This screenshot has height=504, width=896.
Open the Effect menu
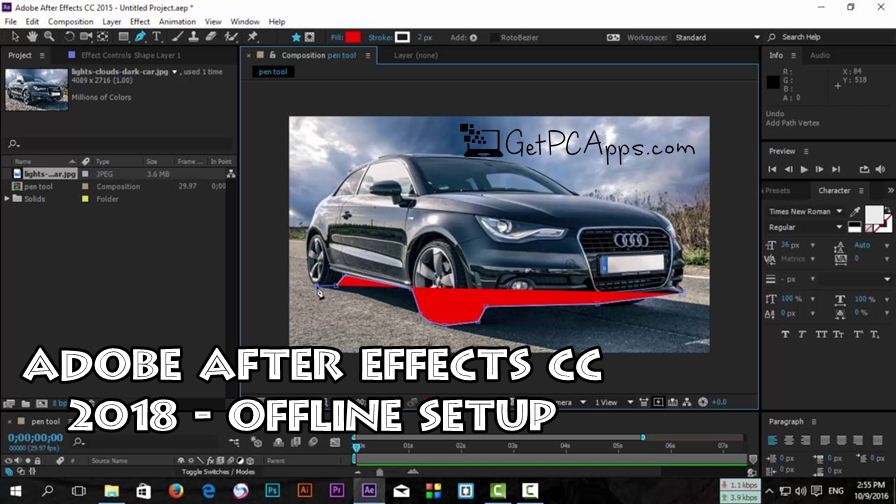pos(139,22)
